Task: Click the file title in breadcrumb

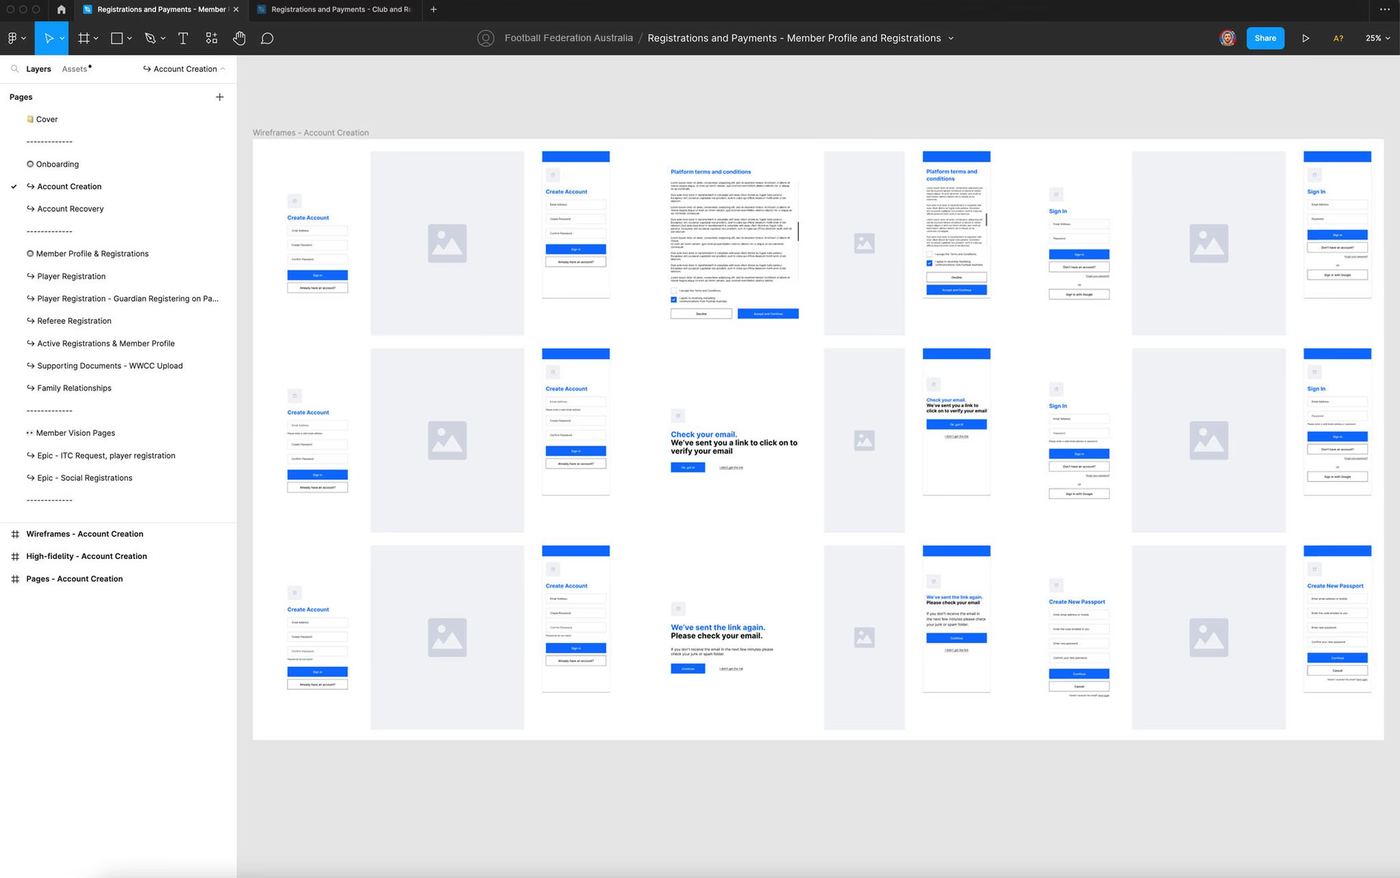Action: 794,38
